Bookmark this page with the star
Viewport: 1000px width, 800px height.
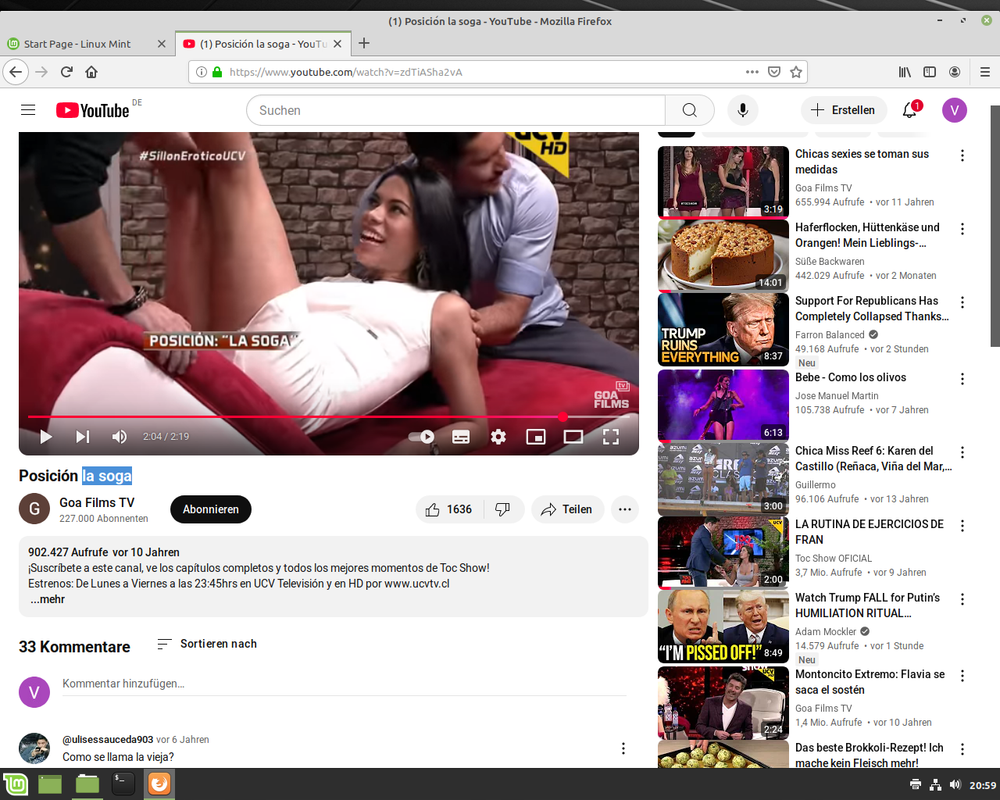(x=795, y=71)
